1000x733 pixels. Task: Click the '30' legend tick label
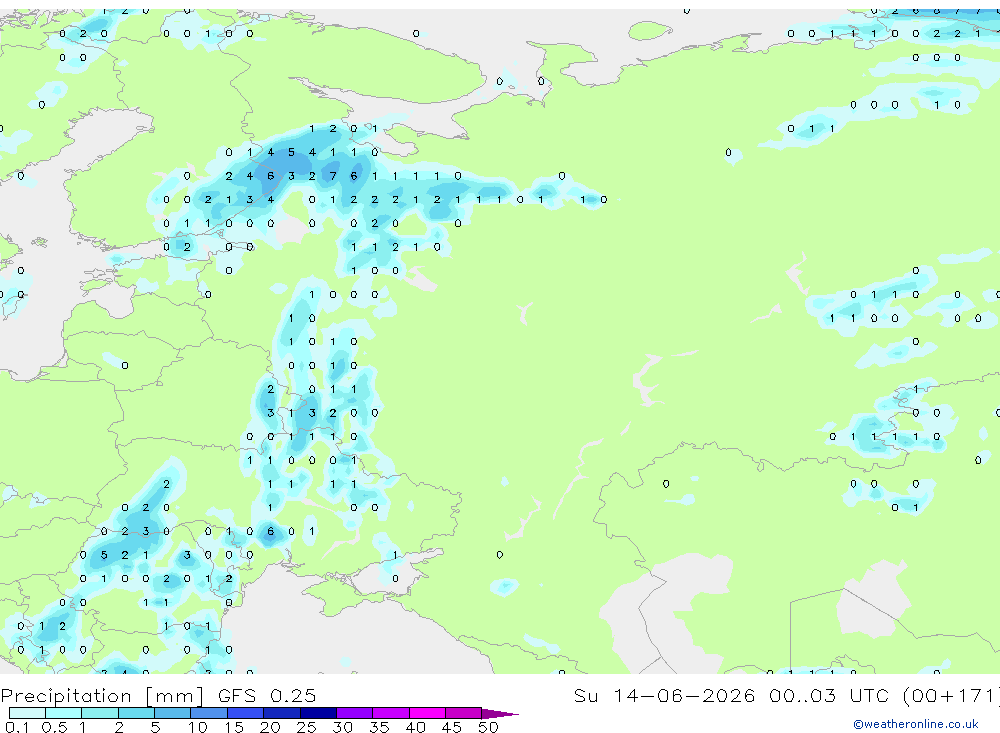click(x=342, y=727)
